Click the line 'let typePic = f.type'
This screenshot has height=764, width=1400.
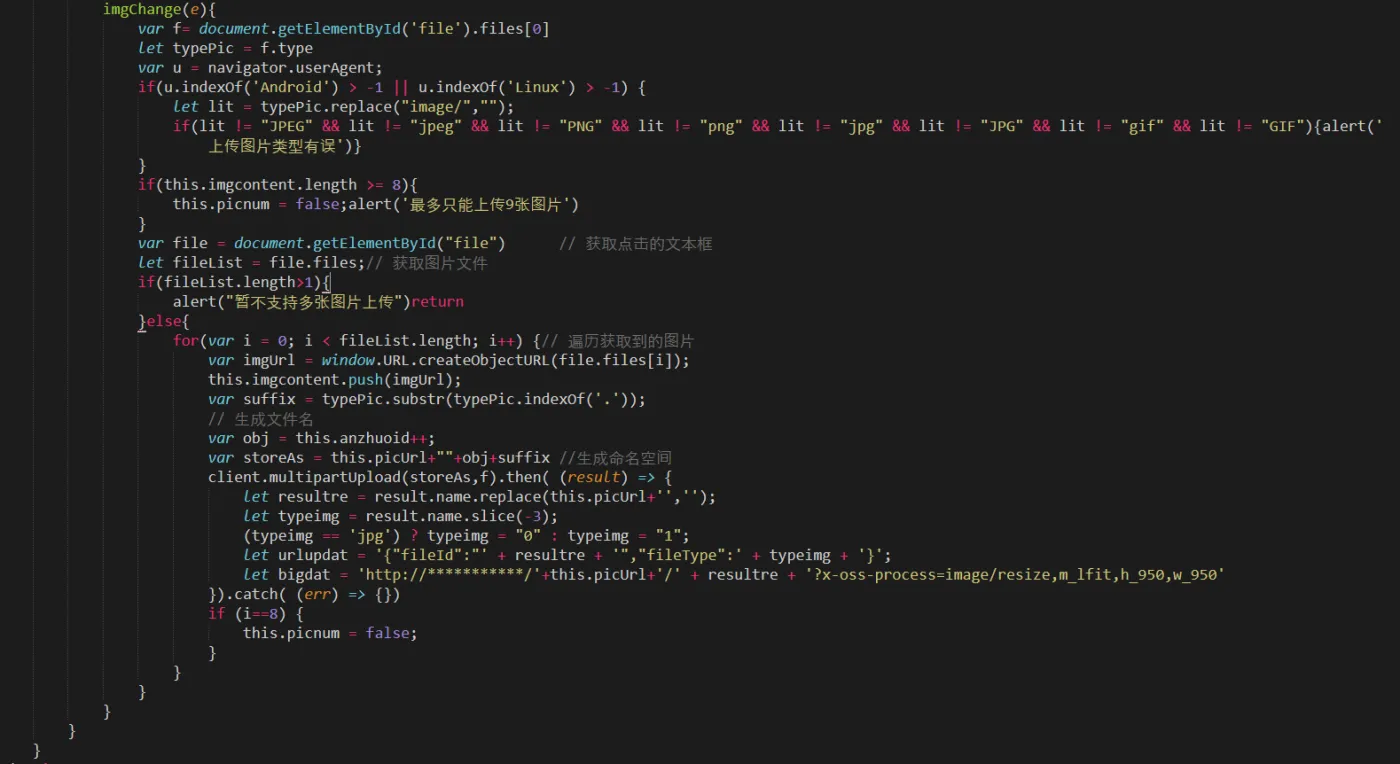coord(225,48)
